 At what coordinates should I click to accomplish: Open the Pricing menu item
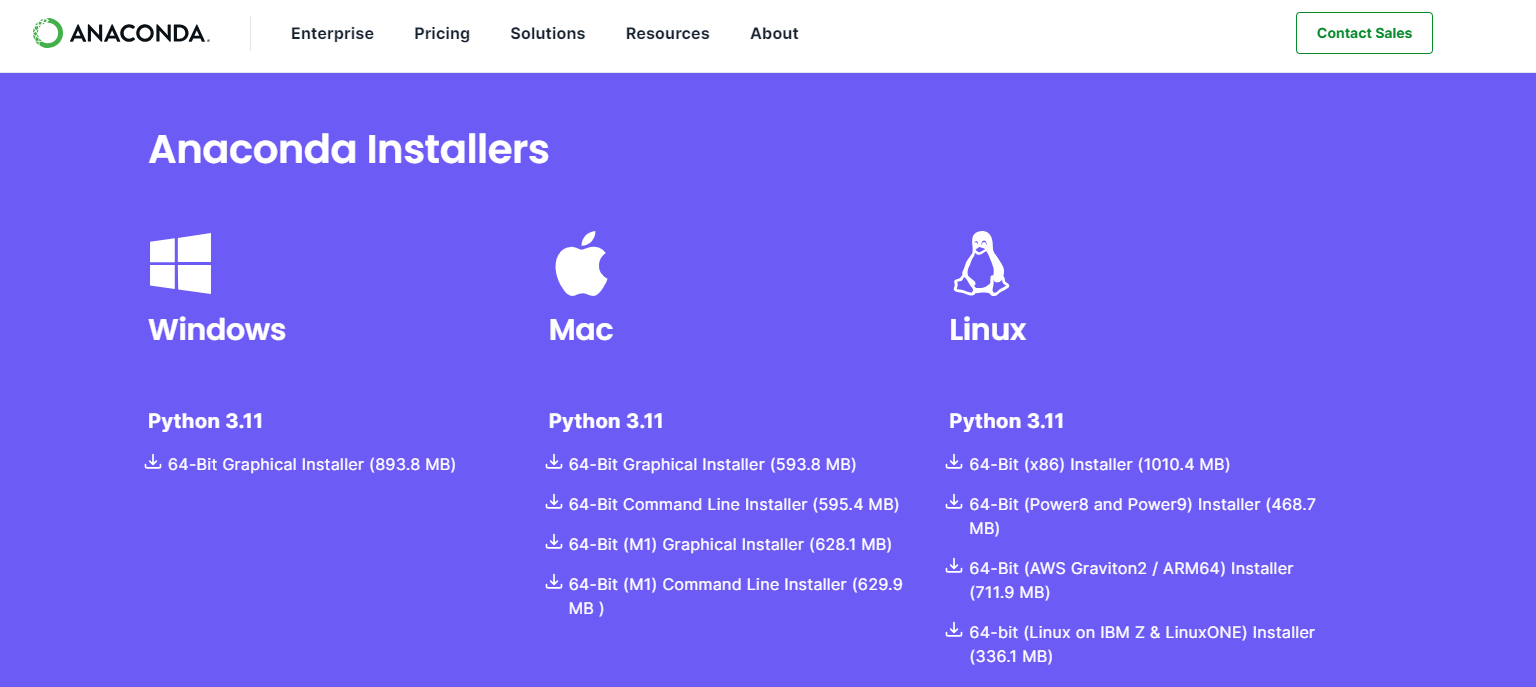(442, 33)
